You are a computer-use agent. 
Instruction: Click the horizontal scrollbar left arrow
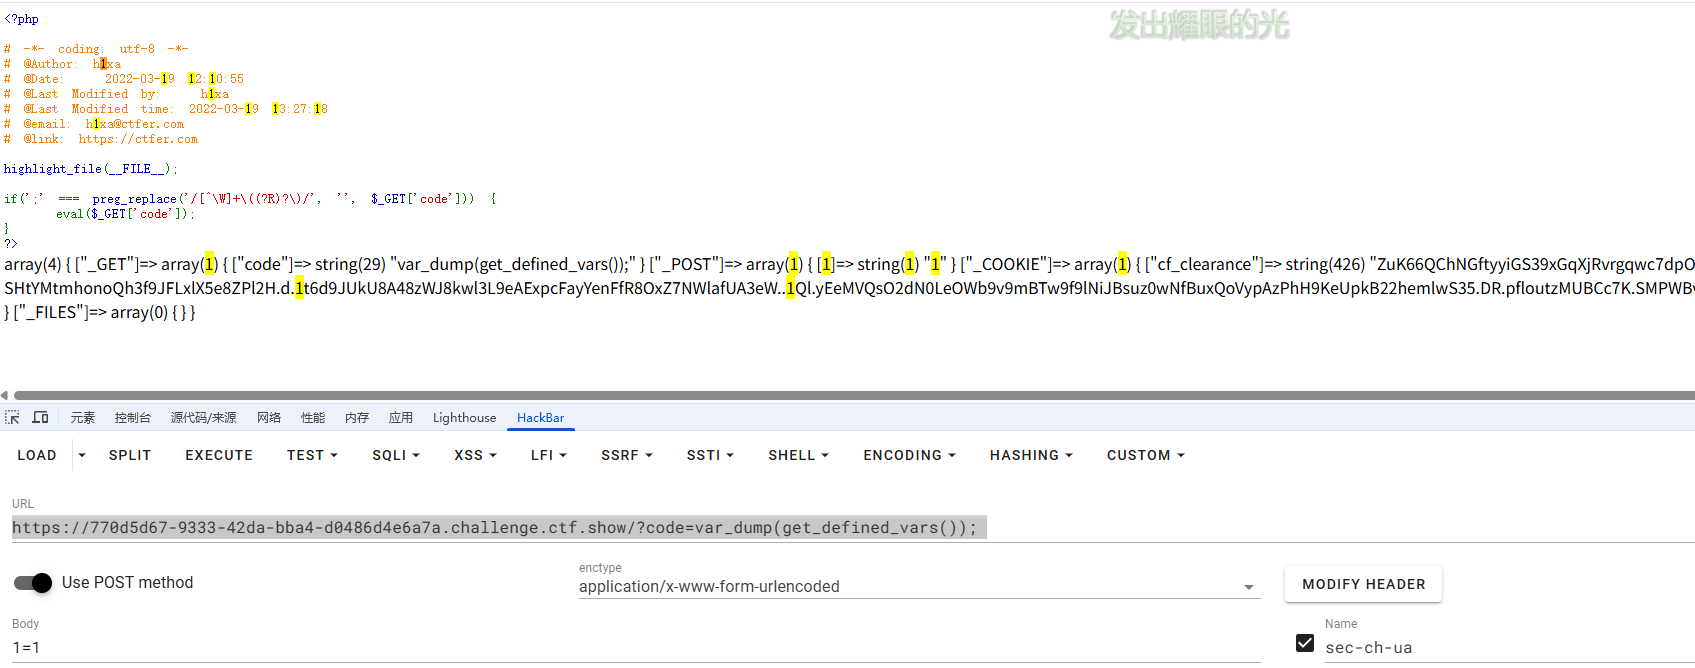pyautogui.click(x=5, y=395)
